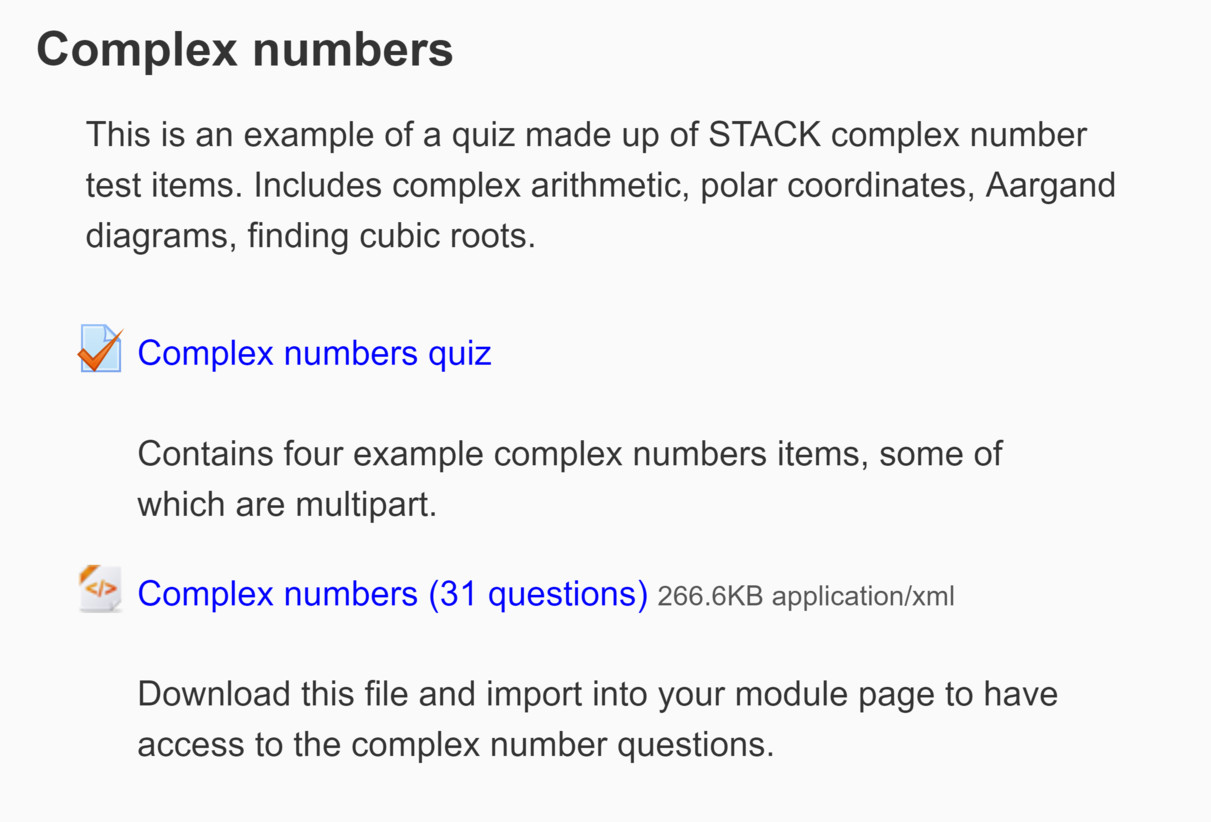Click text access to the complex number questions
The image size is (1211, 822).
coord(455,745)
